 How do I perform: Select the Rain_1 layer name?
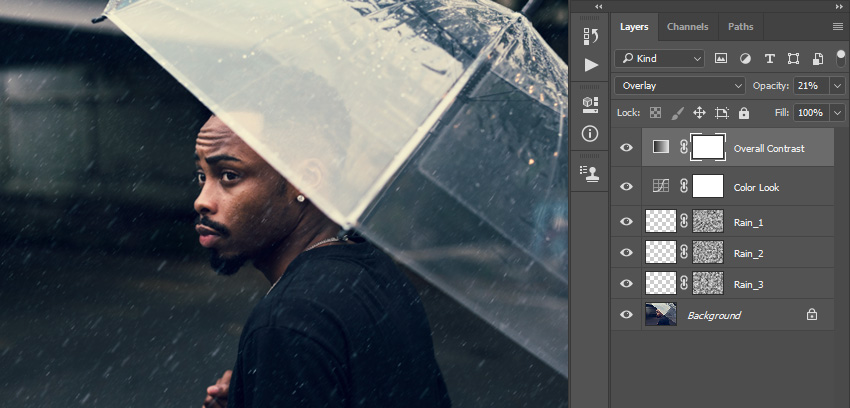[748, 222]
